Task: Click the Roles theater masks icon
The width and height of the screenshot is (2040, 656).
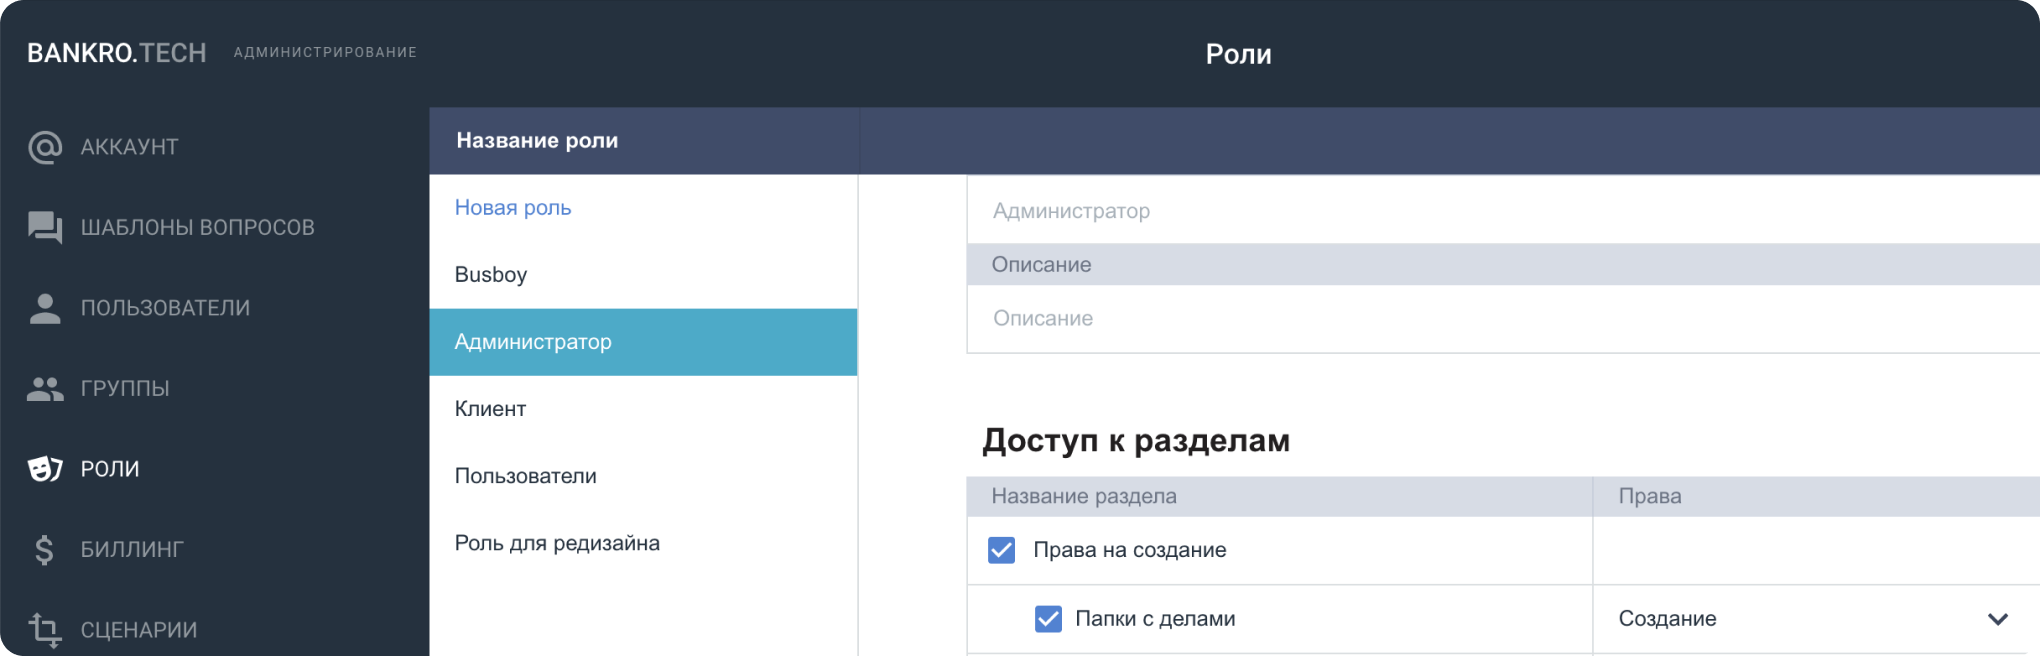Action: coord(45,468)
